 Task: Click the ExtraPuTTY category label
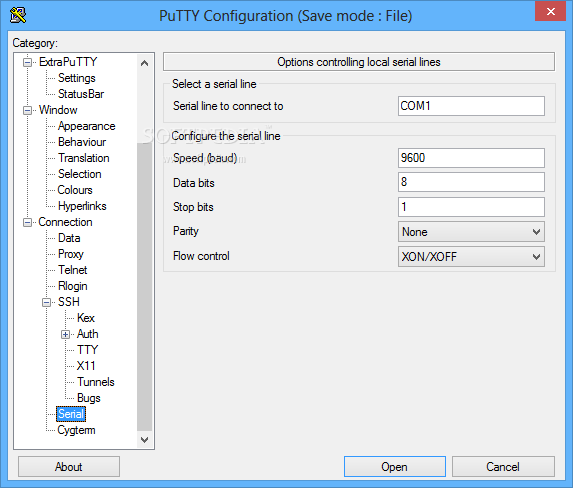pos(68,62)
